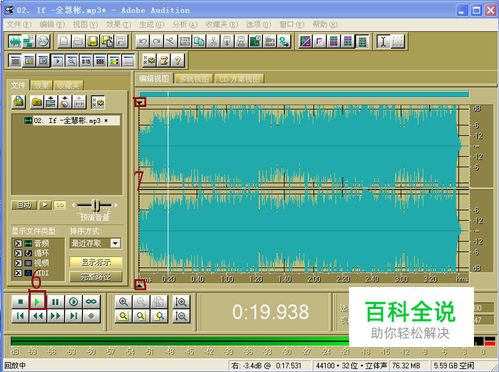Image resolution: width=499 pixels, height=372 pixels.
Task: Save the file using the yellow floppy icon
Action: pos(93,42)
